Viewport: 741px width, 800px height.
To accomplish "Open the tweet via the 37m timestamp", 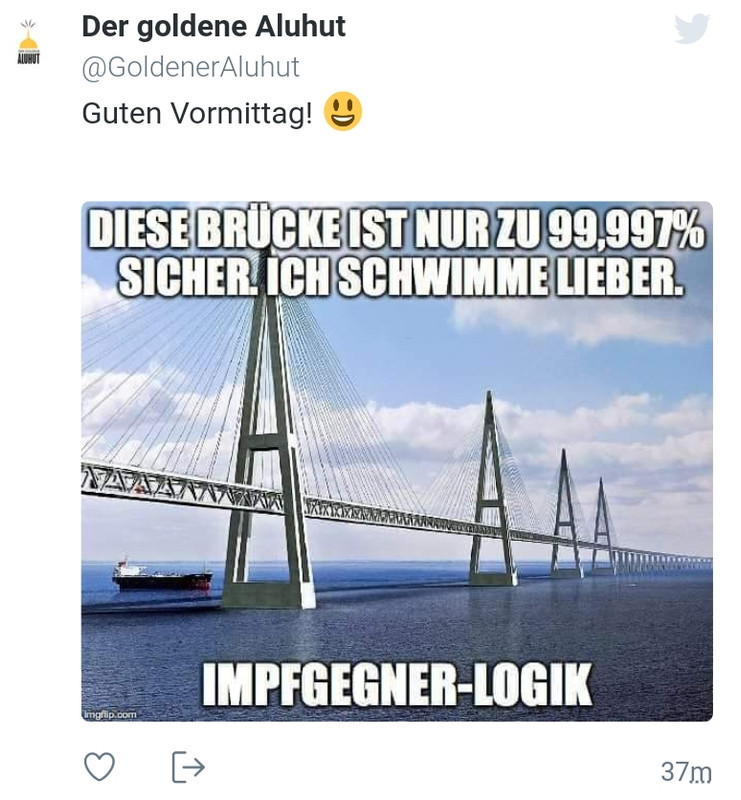I will 686,771.
